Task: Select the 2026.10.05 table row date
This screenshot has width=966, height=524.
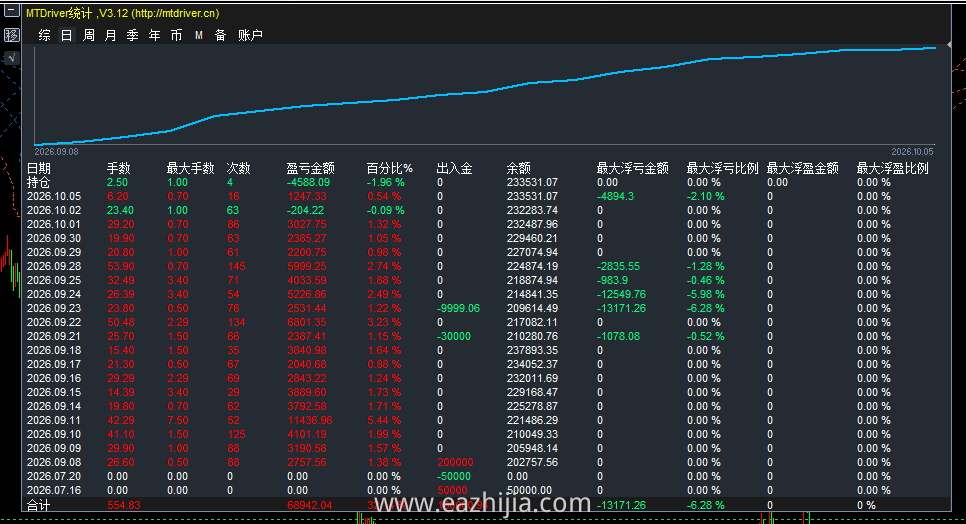Action: click(54, 196)
